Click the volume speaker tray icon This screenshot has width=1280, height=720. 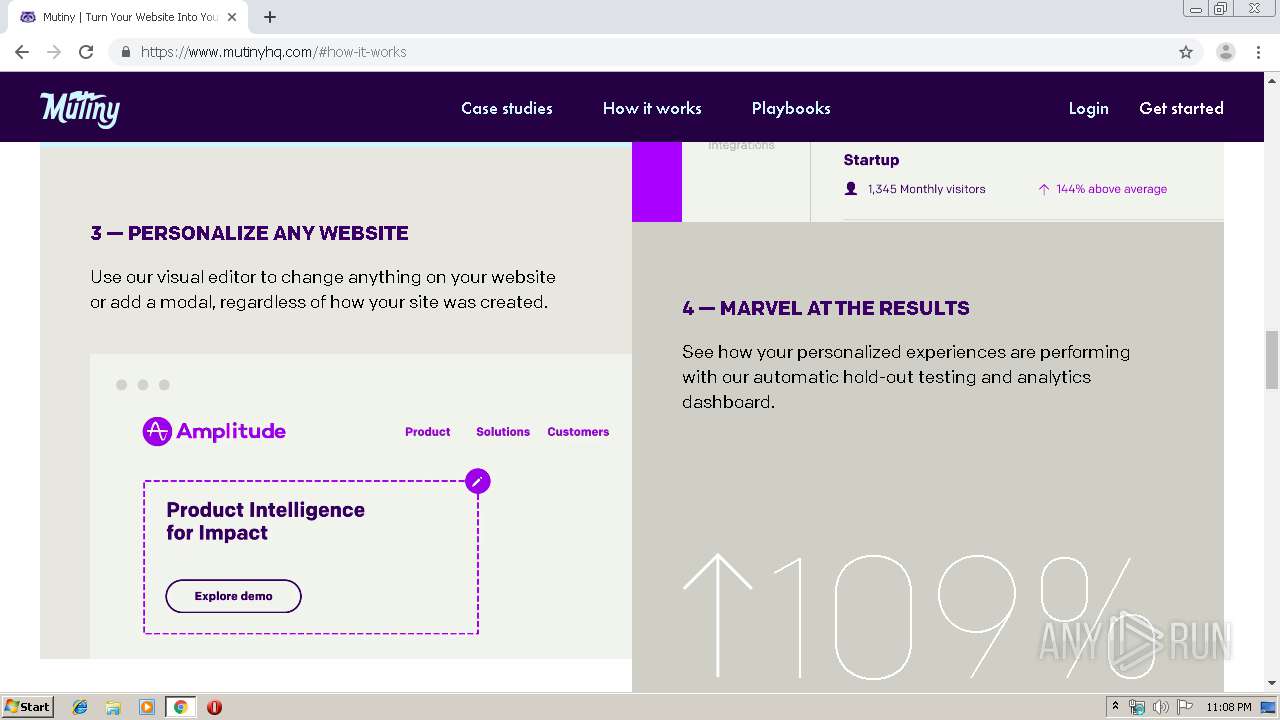pyautogui.click(x=1160, y=707)
